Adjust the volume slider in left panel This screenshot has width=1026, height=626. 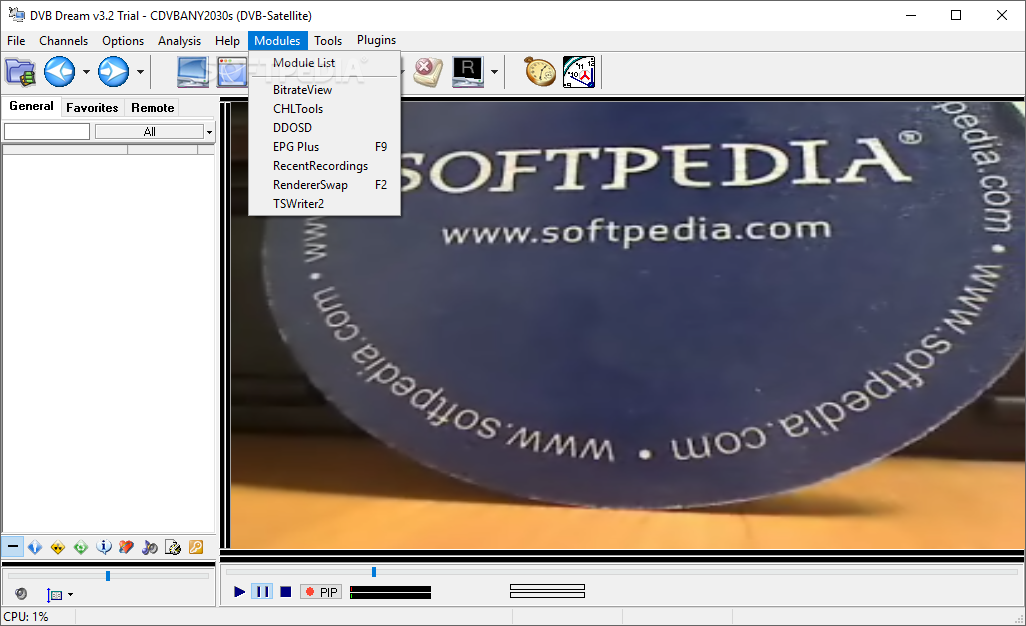(108, 576)
